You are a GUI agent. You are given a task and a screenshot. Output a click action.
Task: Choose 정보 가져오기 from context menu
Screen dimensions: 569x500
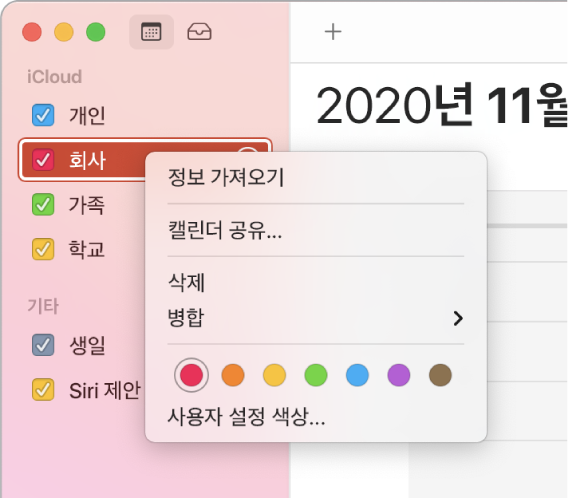316,177
